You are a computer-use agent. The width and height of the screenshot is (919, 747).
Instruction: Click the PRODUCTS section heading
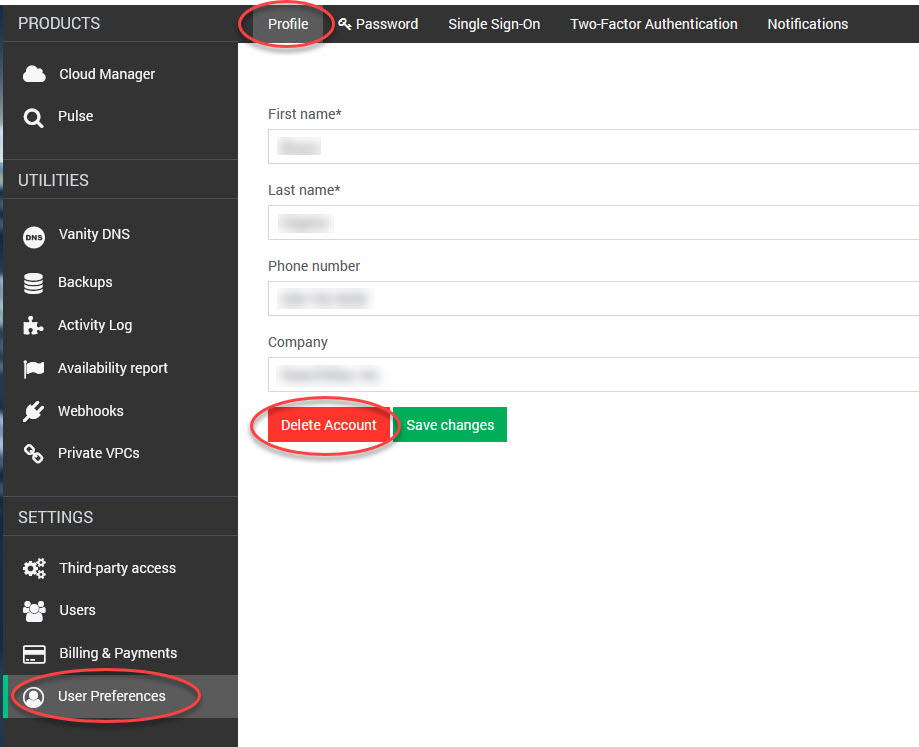[59, 23]
